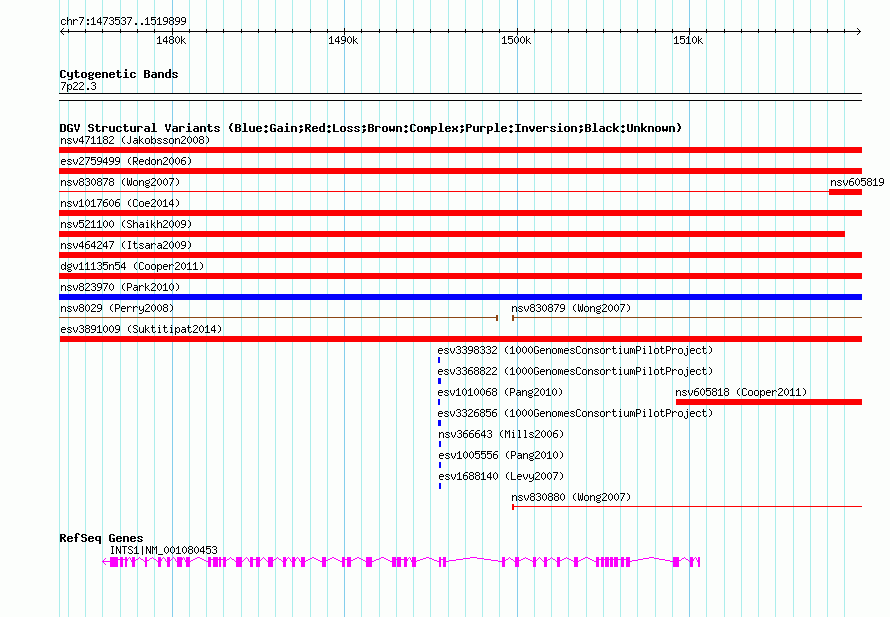Open variant nsv8029 (Perry2008) label
The height and width of the screenshot is (617, 890).
click(117, 308)
